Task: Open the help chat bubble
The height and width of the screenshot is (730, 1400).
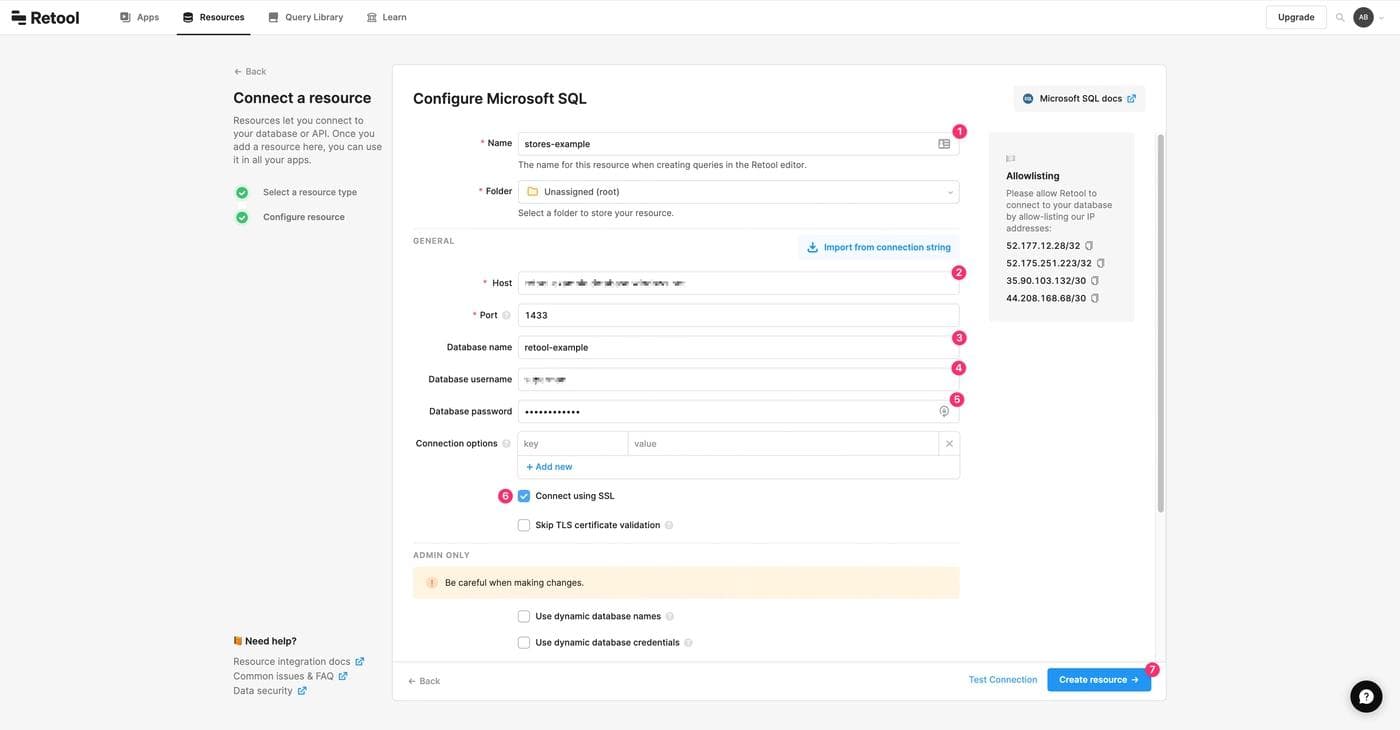Action: 1366,696
